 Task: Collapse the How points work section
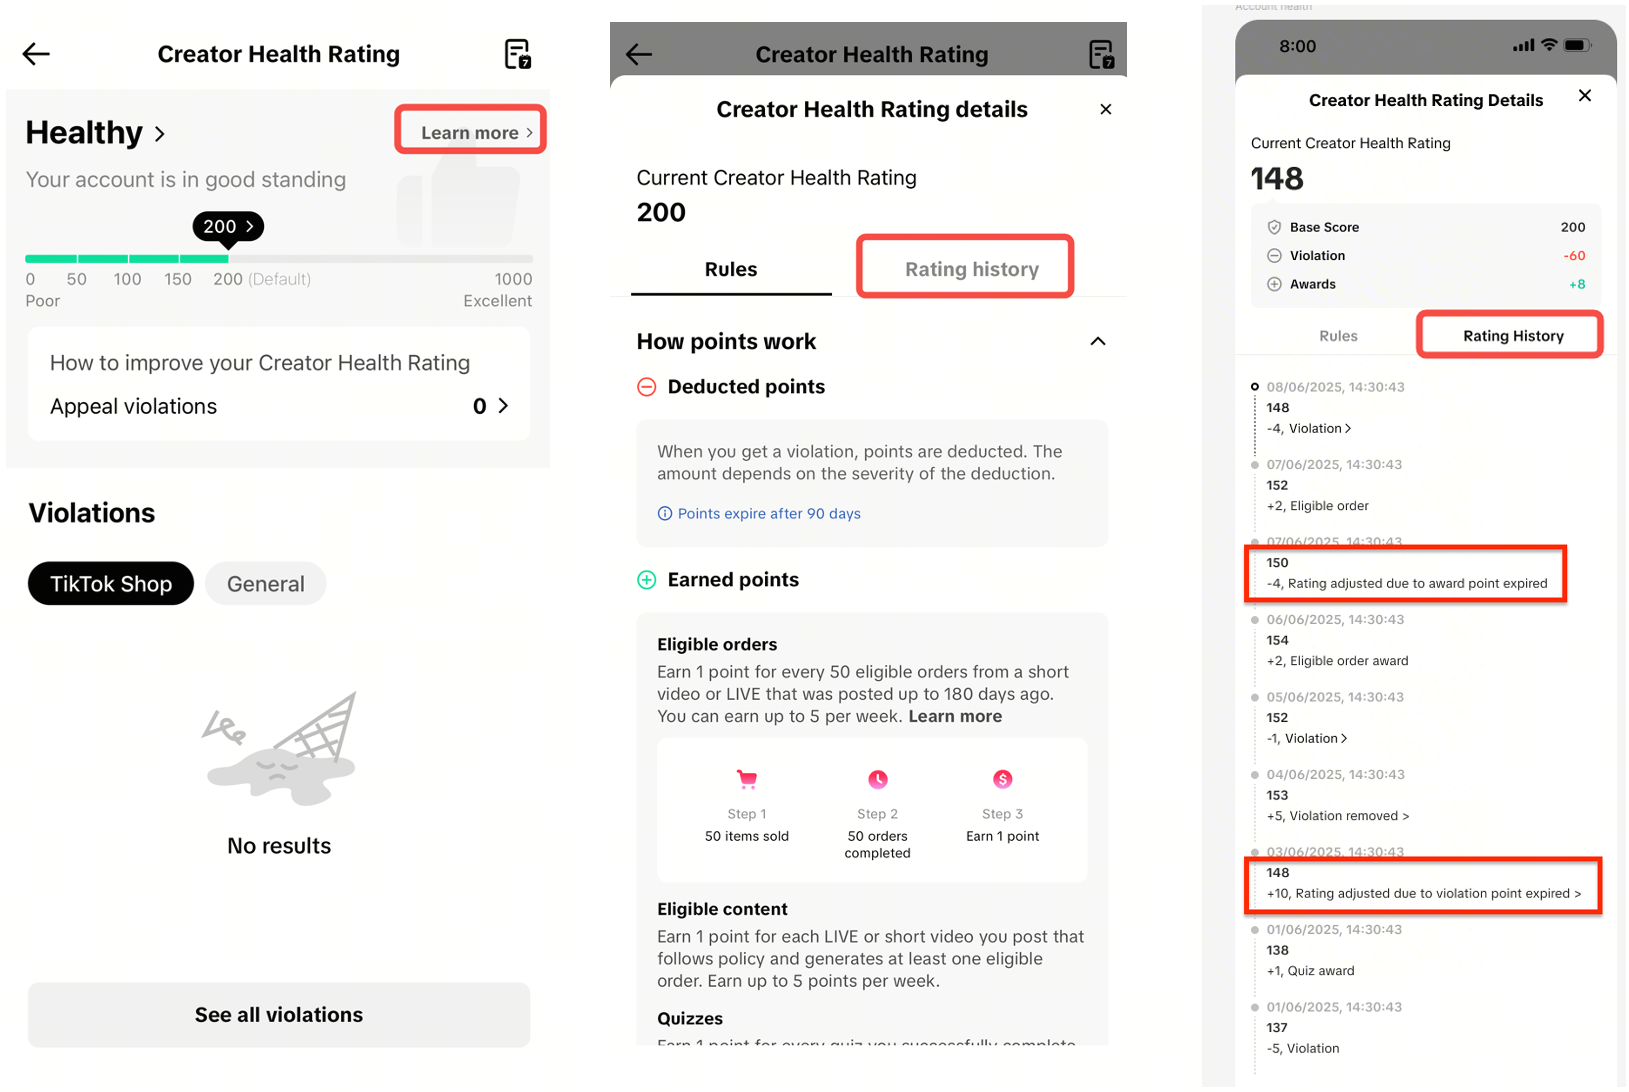pos(1098,342)
